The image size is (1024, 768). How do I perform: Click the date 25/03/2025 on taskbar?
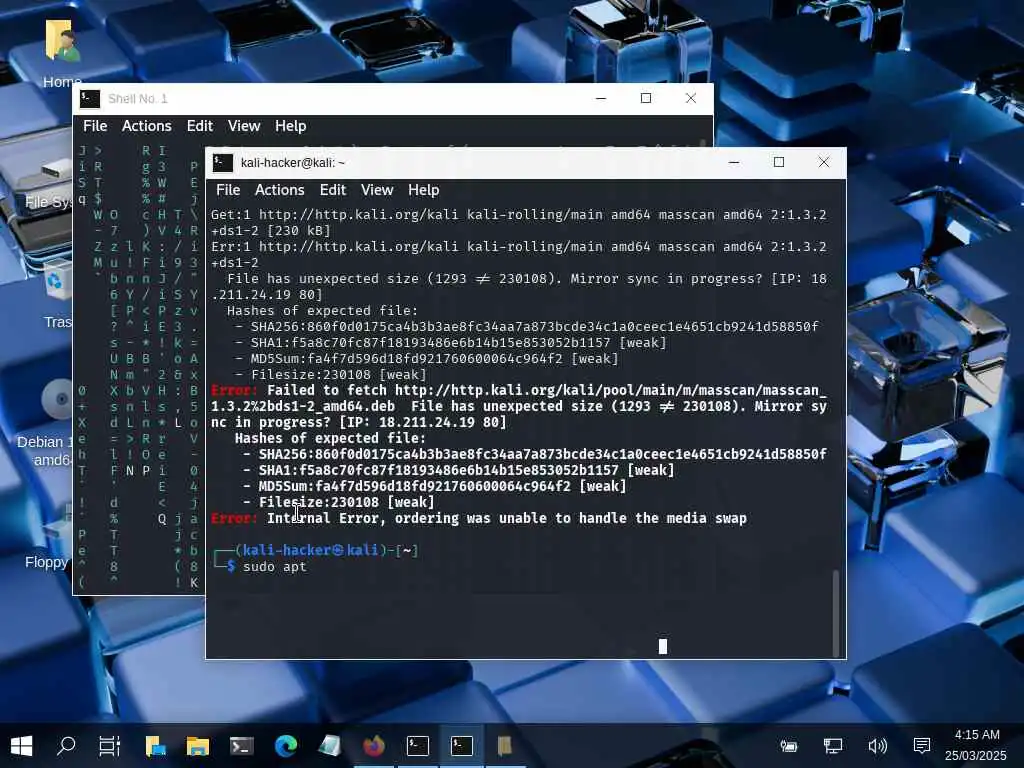tap(976, 756)
